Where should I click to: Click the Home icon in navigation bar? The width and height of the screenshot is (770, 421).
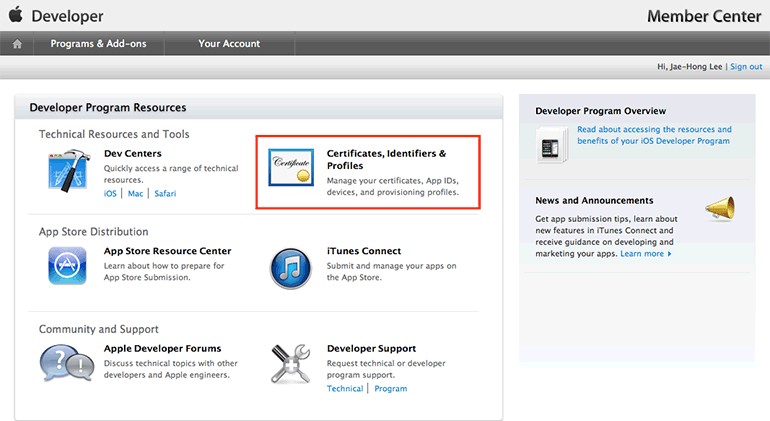(17, 44)
